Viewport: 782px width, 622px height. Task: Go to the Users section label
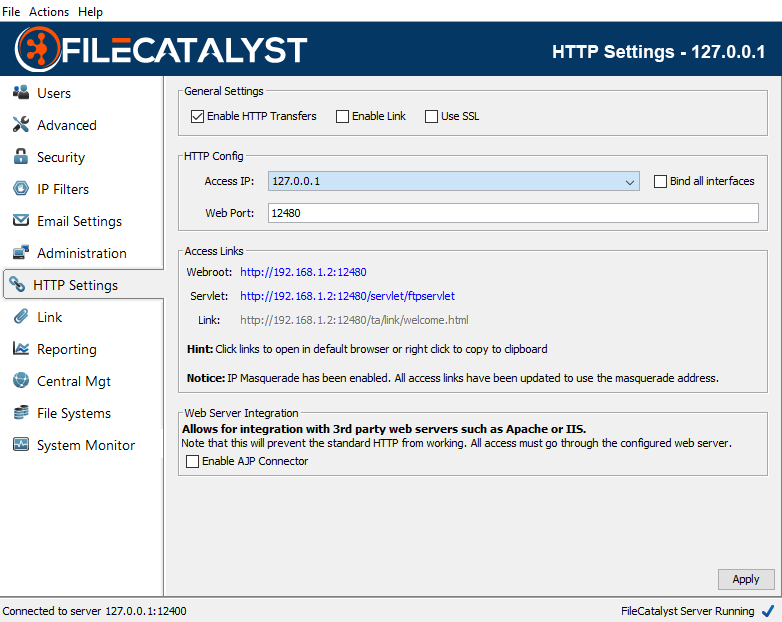pos(54,93)
